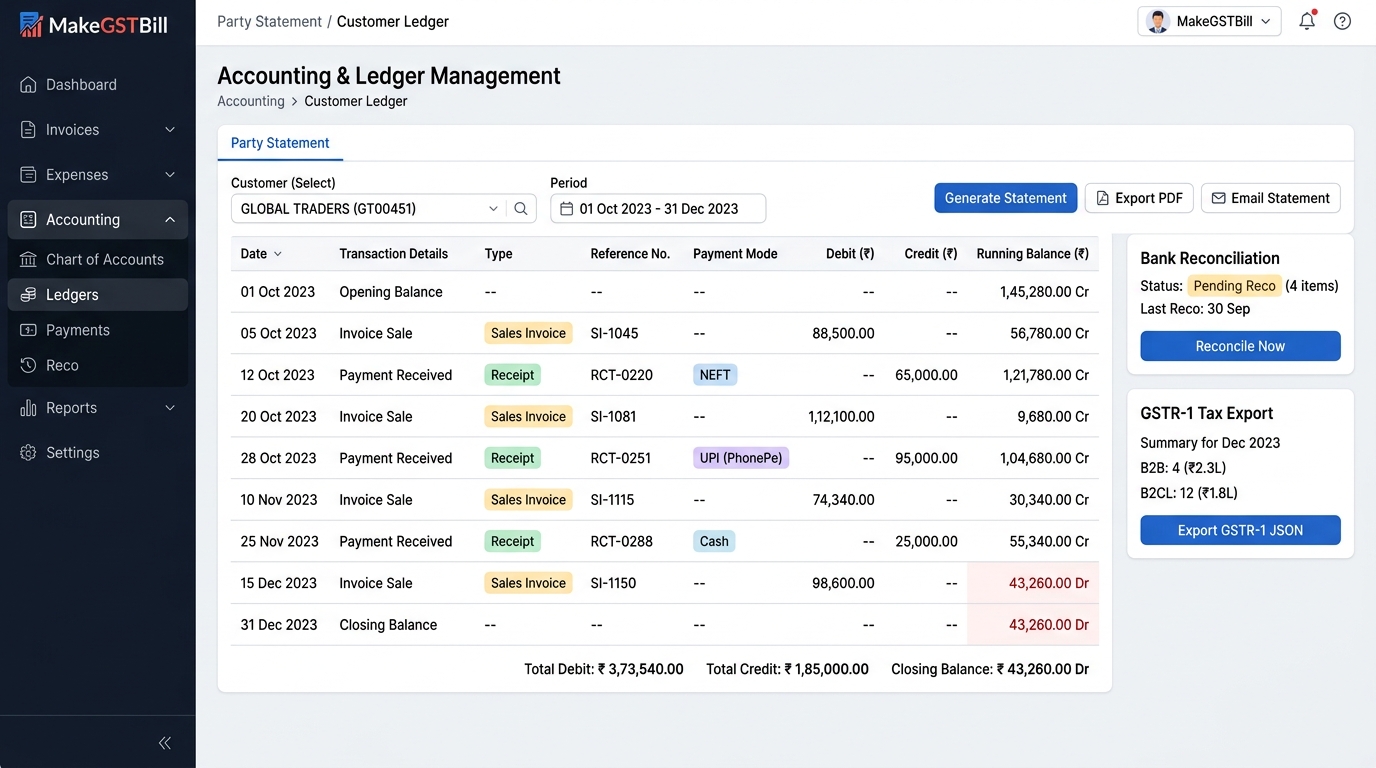This screenshot has height=768, width=1376.
Task: Click the customer search magnifier icon
Action: pos(521,209)
